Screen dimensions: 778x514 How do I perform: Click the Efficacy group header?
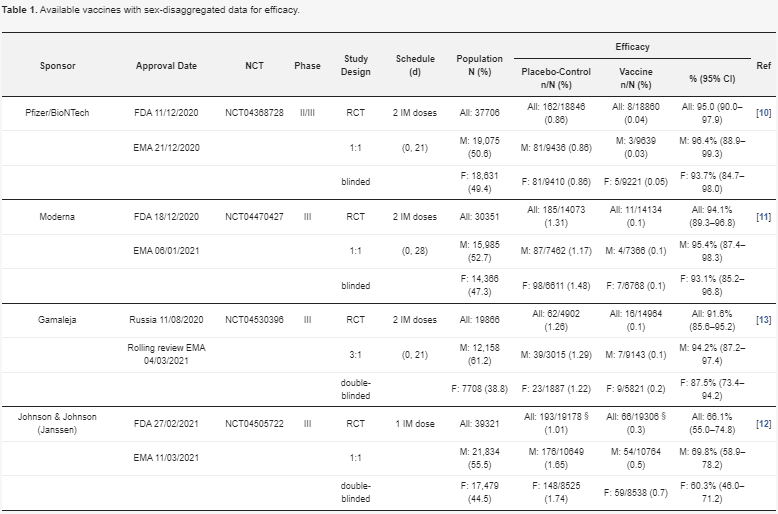pos(632,47)
